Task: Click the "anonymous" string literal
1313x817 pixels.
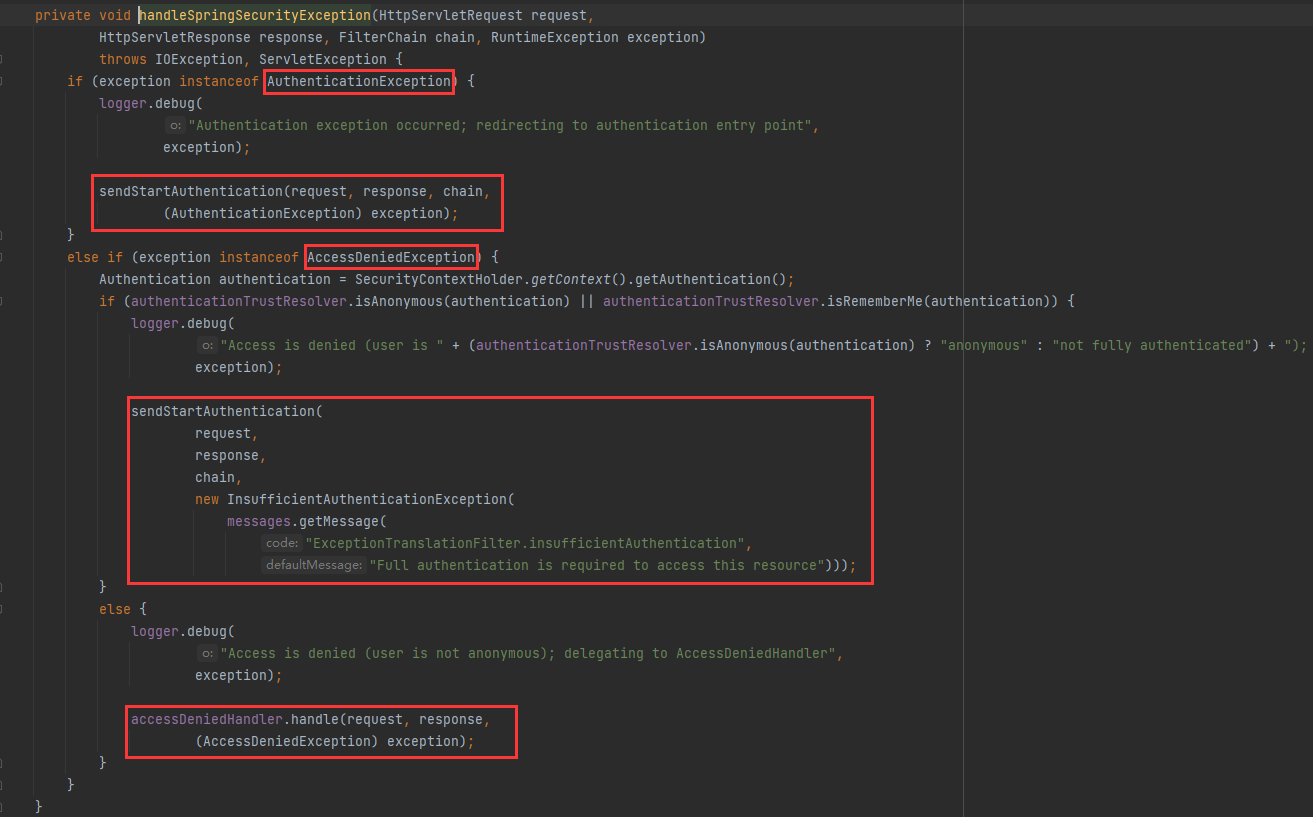Action: tap(983, 345)
